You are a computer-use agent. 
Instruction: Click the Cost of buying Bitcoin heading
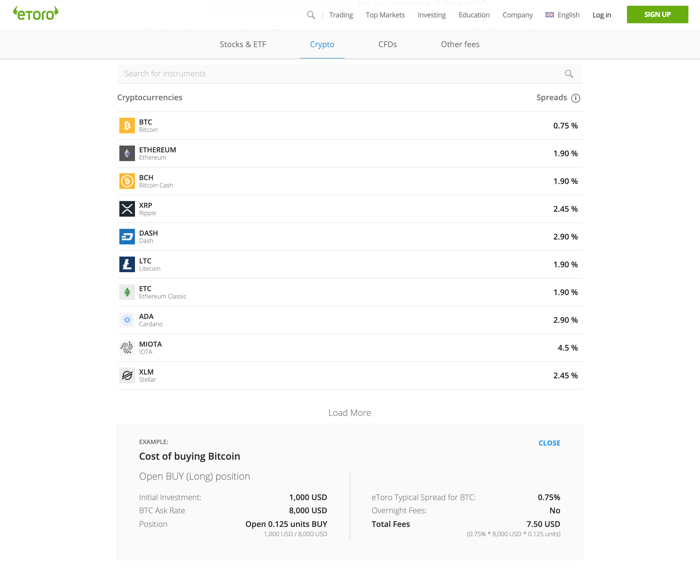click(189, 456)
